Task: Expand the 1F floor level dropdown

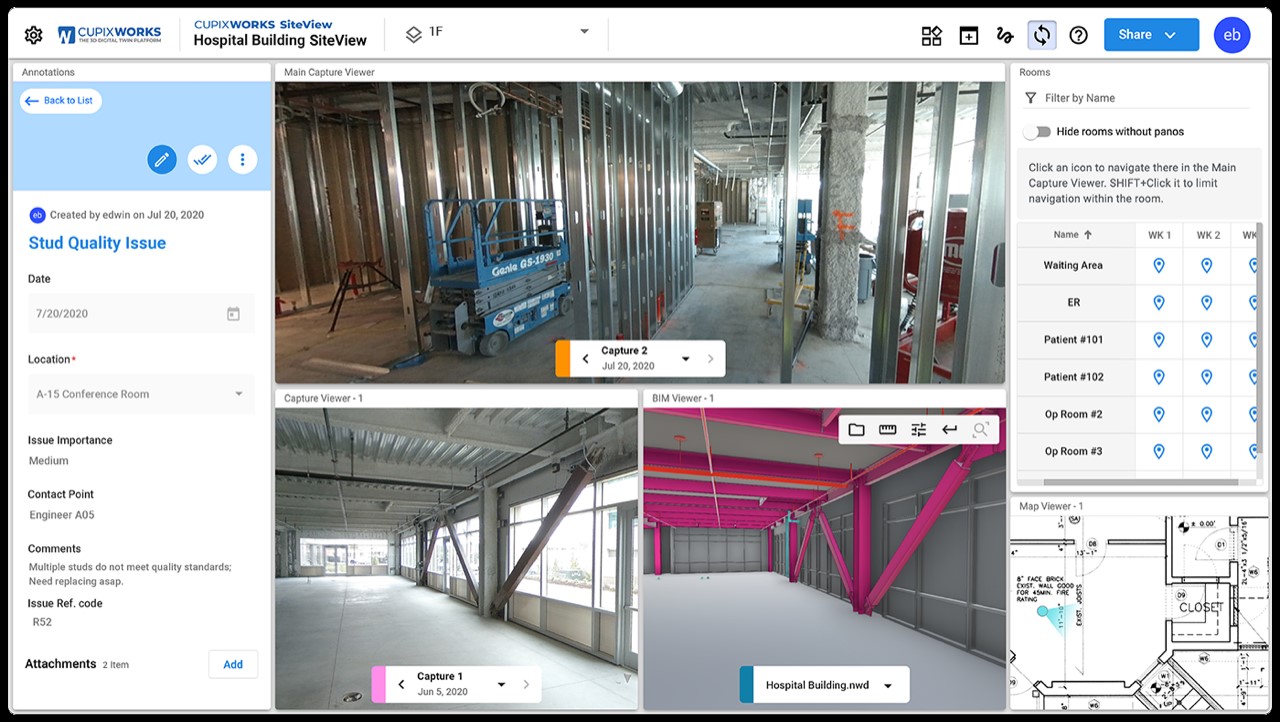Action: 584,33
